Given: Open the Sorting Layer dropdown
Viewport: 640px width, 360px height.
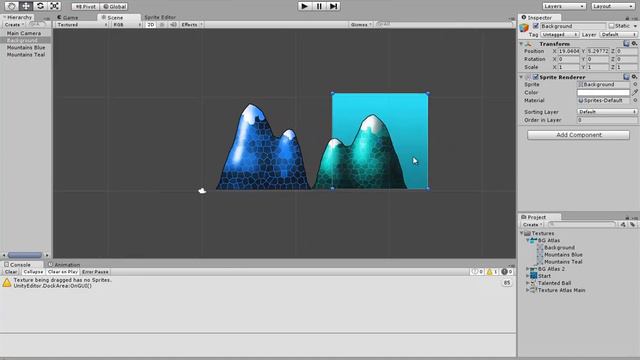Looking at the screenshot, I should pyautogui.click(x=607, y=111).
